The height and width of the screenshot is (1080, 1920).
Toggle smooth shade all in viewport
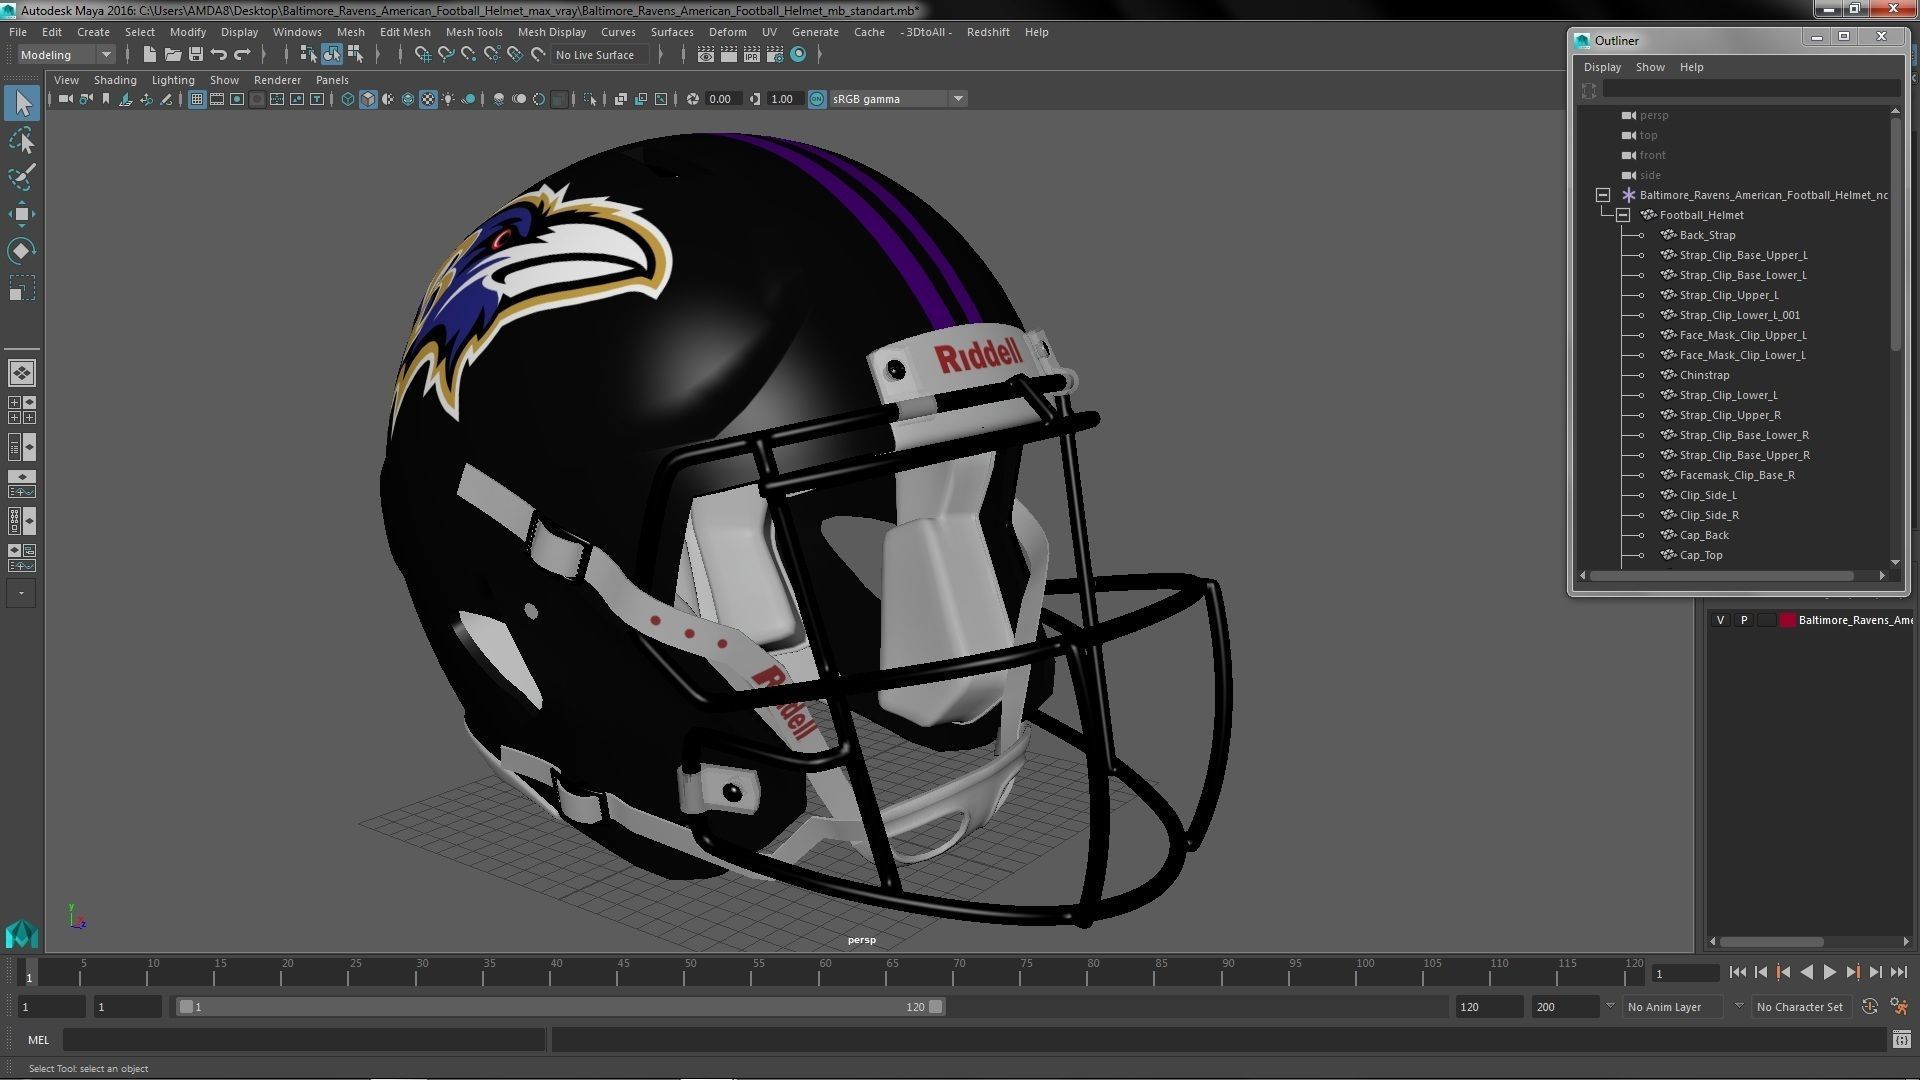click(368, 99)
